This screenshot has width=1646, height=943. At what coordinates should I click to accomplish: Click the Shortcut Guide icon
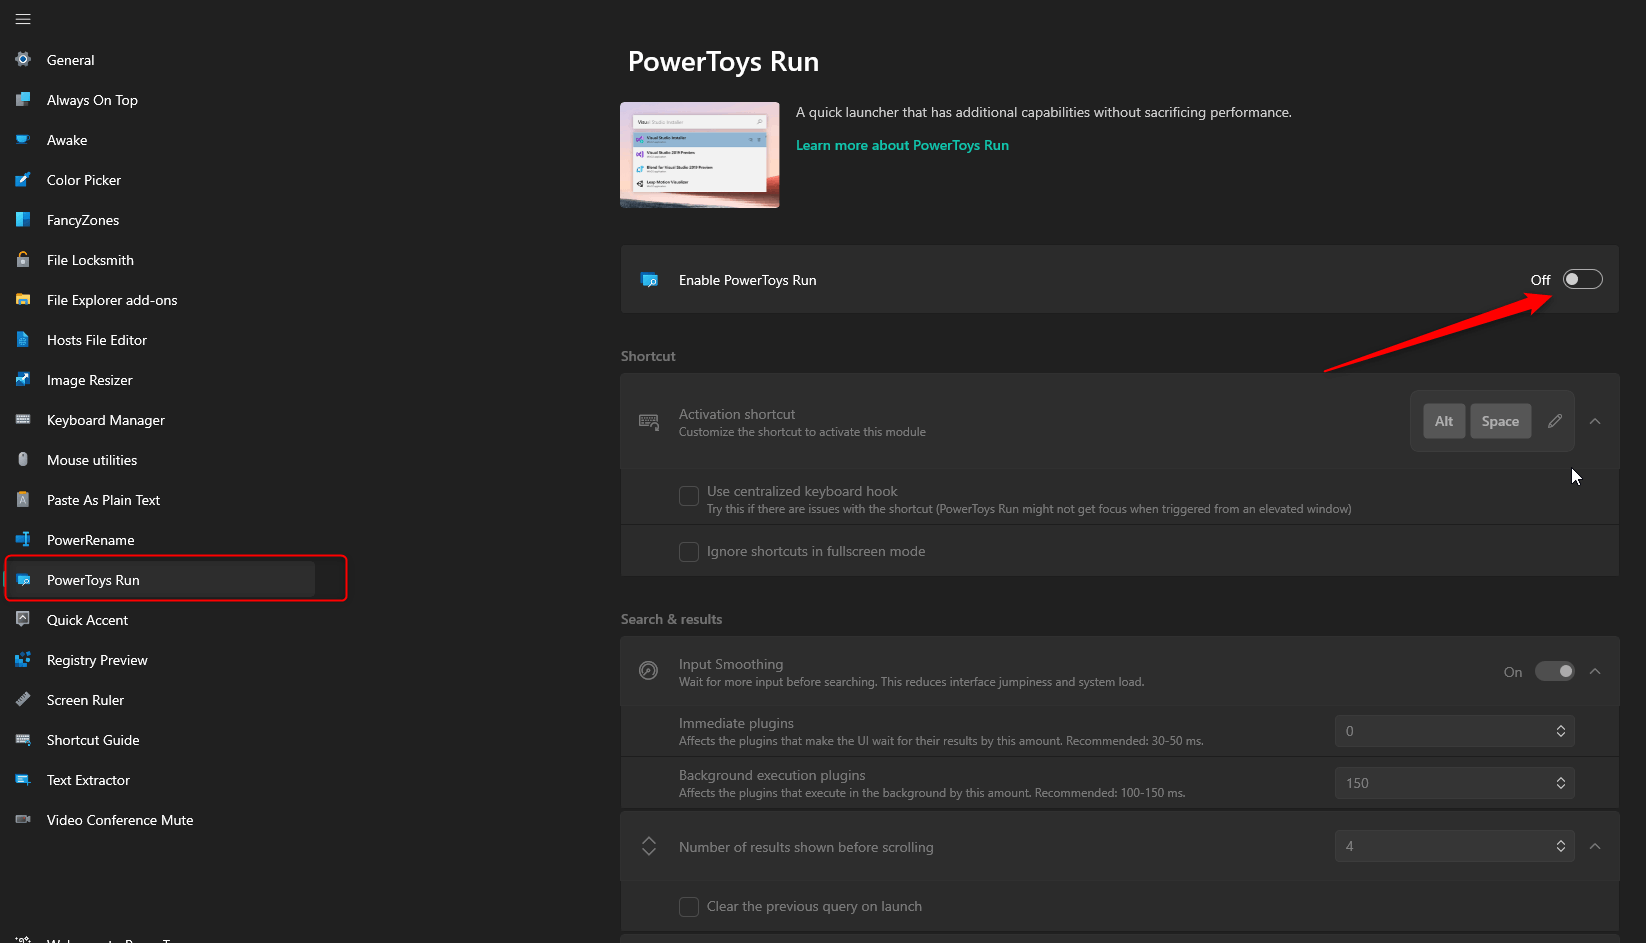point(23,739)
